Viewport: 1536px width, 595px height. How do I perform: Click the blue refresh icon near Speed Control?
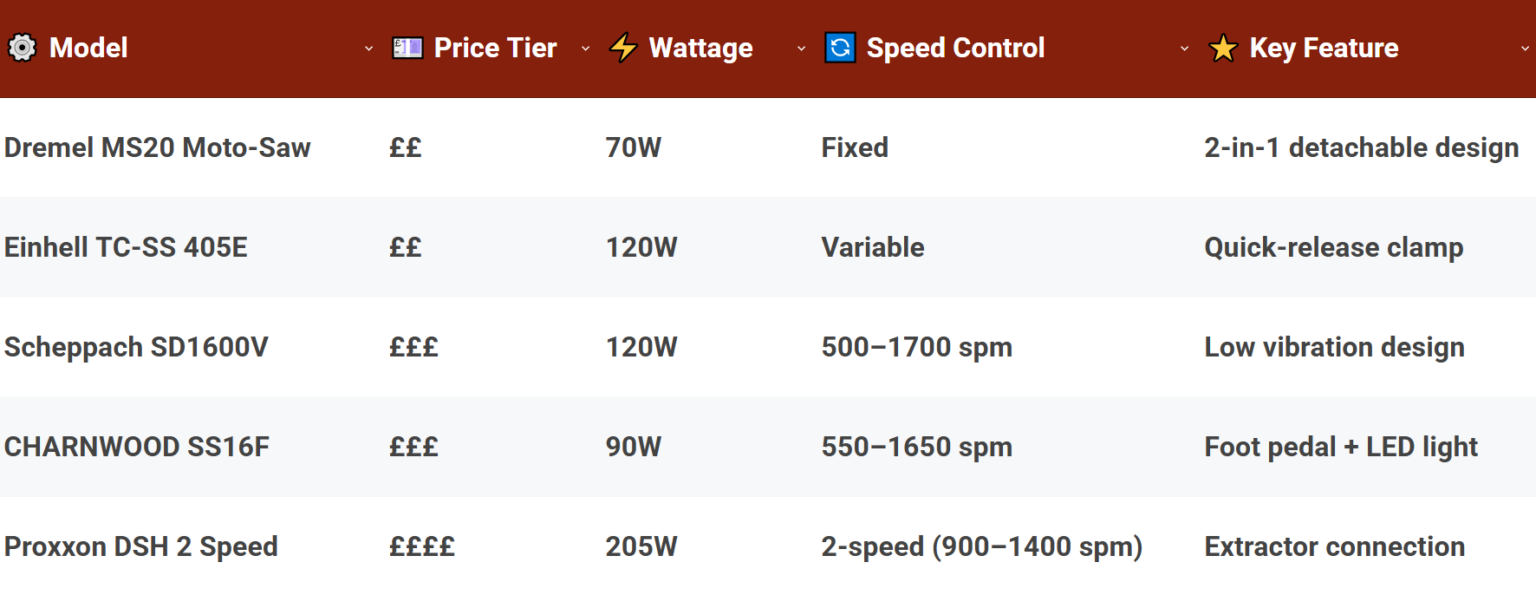(x=840, y=46)
